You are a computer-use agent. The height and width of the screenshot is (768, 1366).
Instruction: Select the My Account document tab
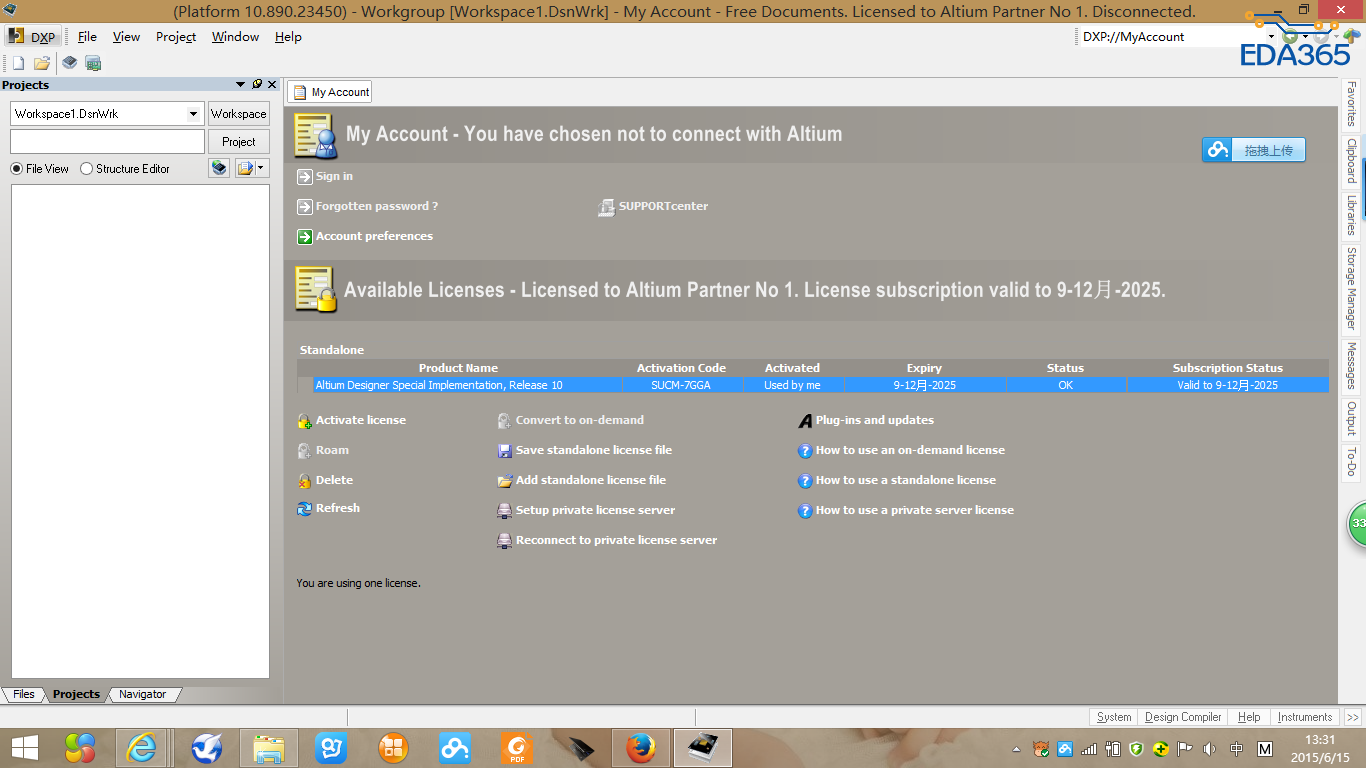(x=330, y=92)
